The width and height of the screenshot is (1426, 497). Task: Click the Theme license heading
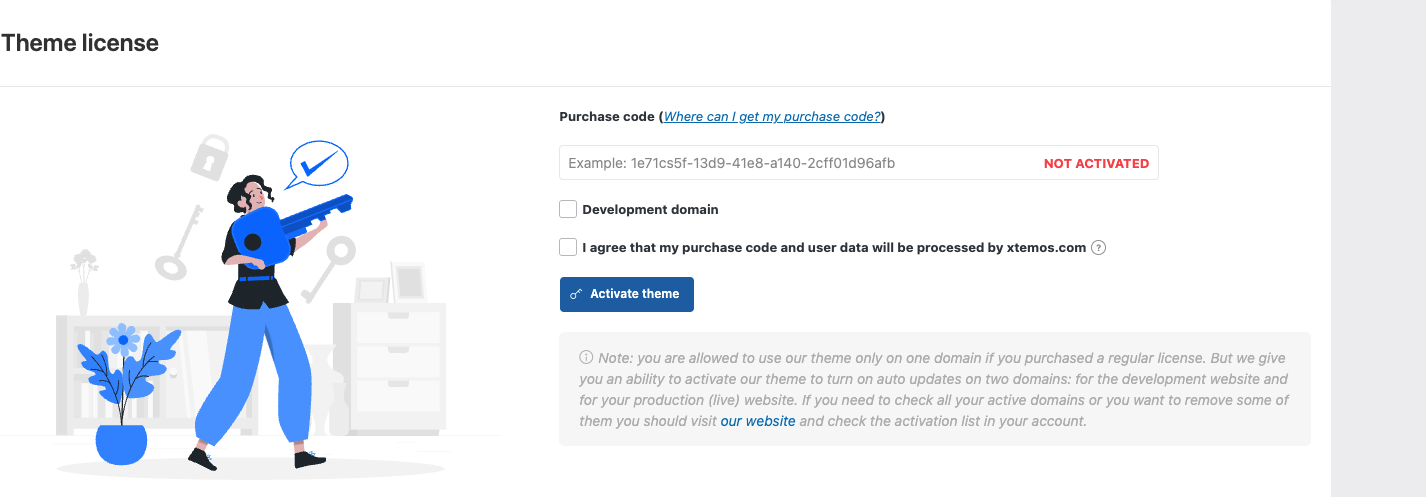80,43
